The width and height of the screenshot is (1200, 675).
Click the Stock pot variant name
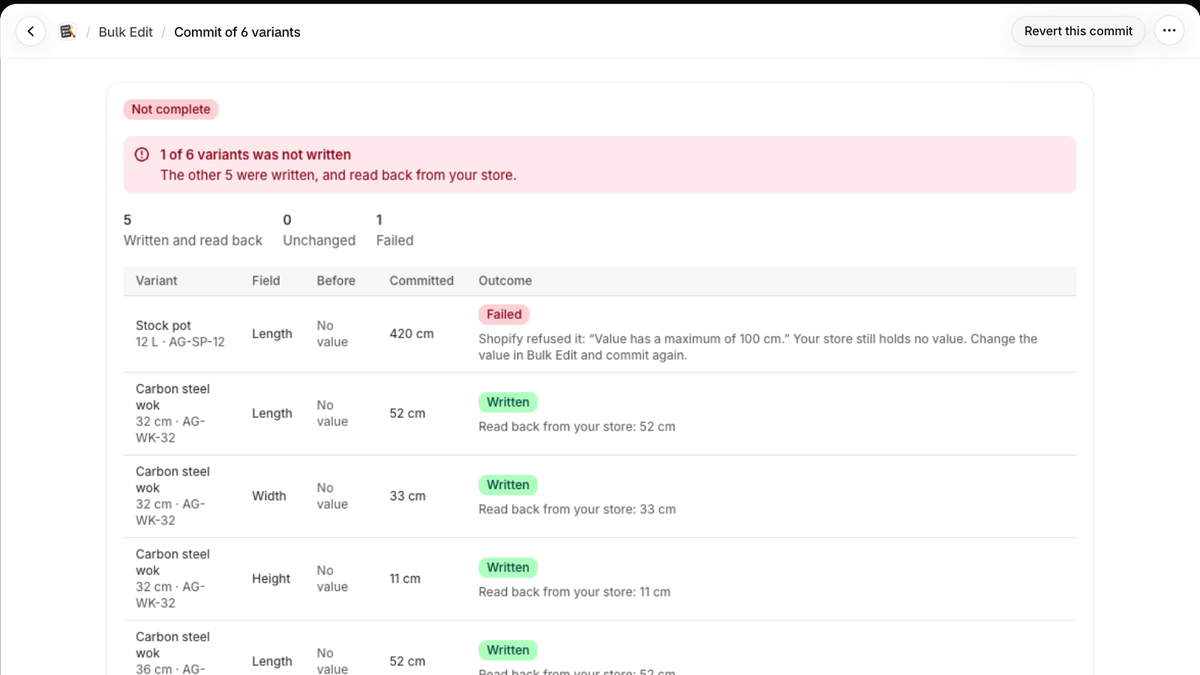[x=163, y=326]
